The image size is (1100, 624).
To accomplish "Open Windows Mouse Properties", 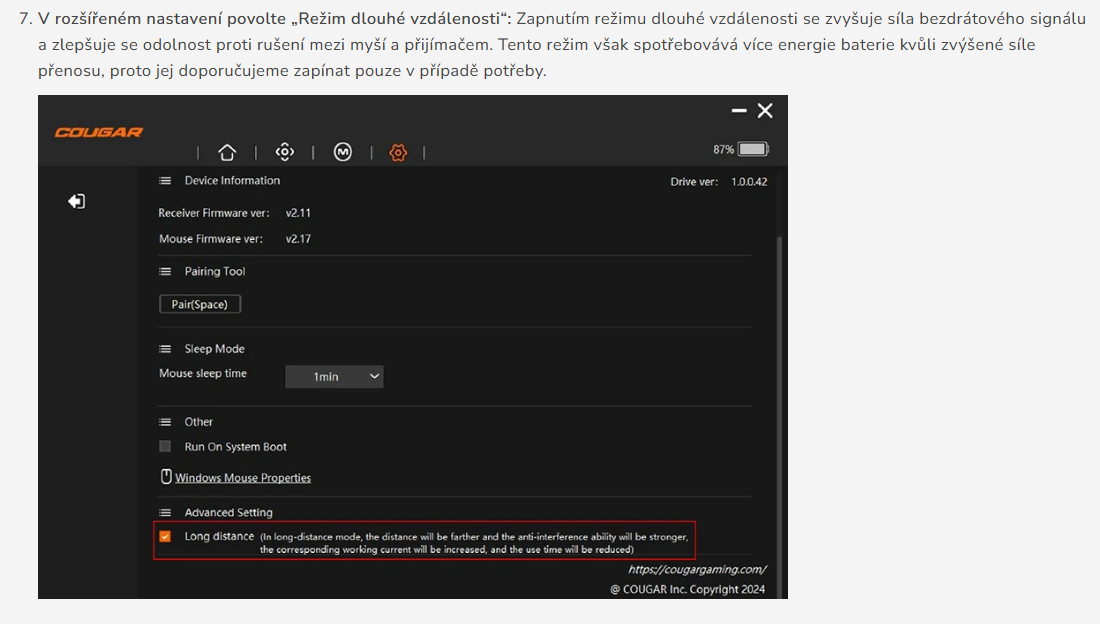I will point(243,477).
